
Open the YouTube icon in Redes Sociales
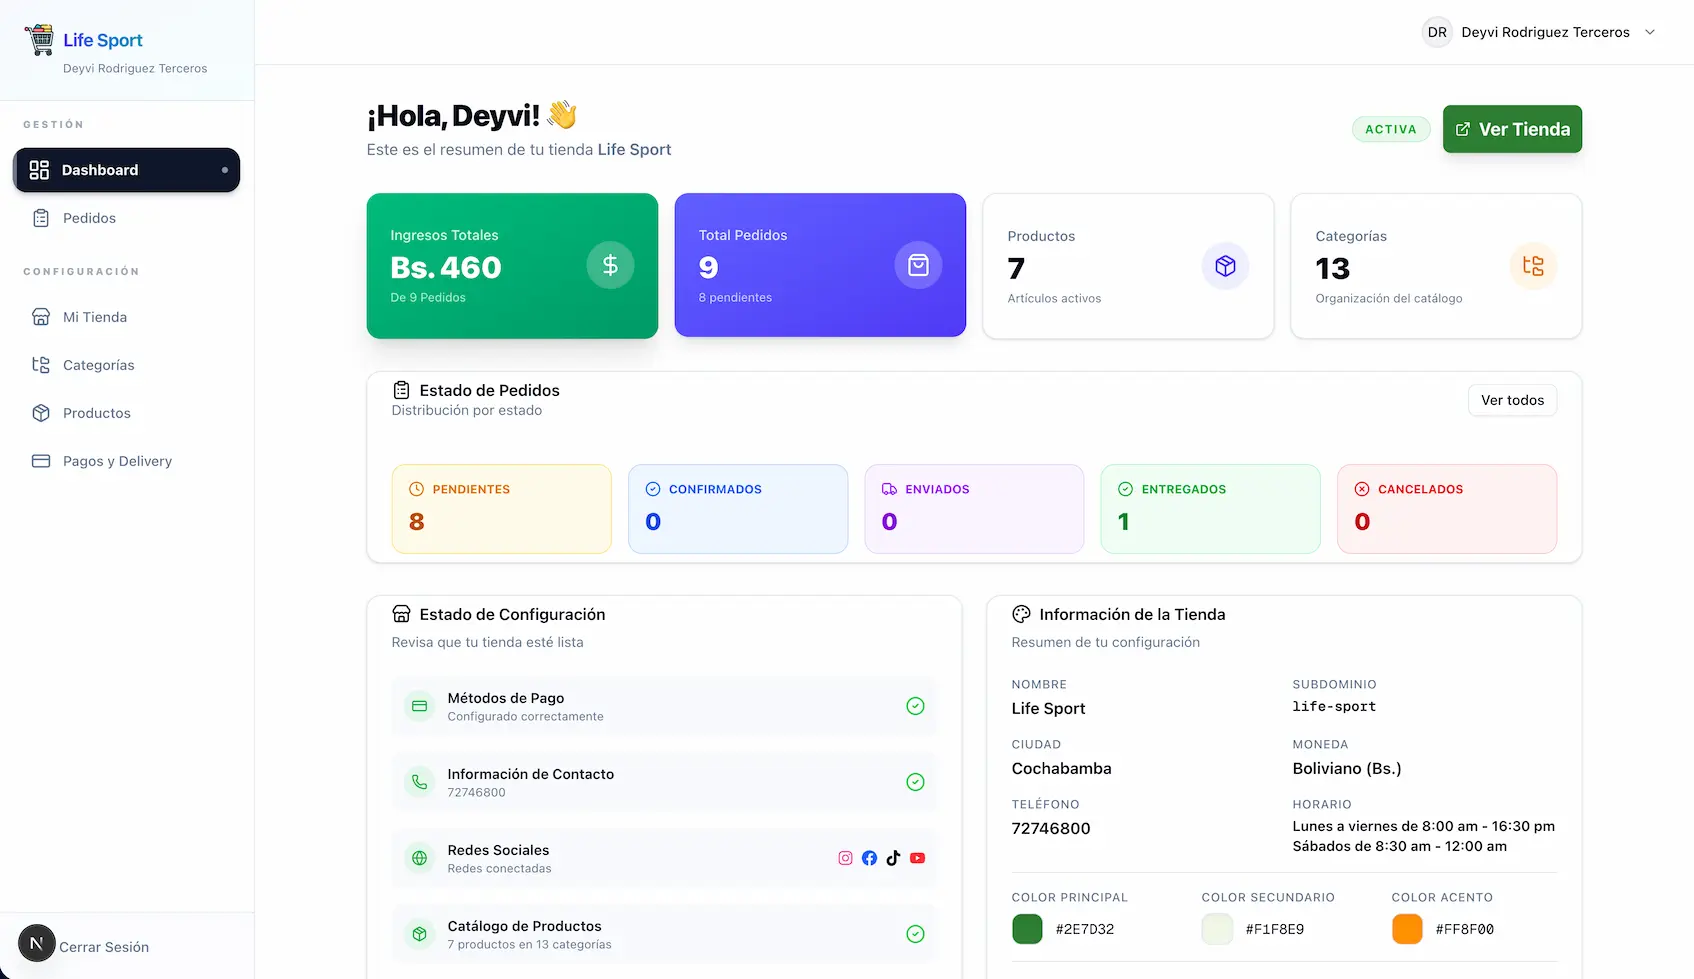[x=917, y=858]
